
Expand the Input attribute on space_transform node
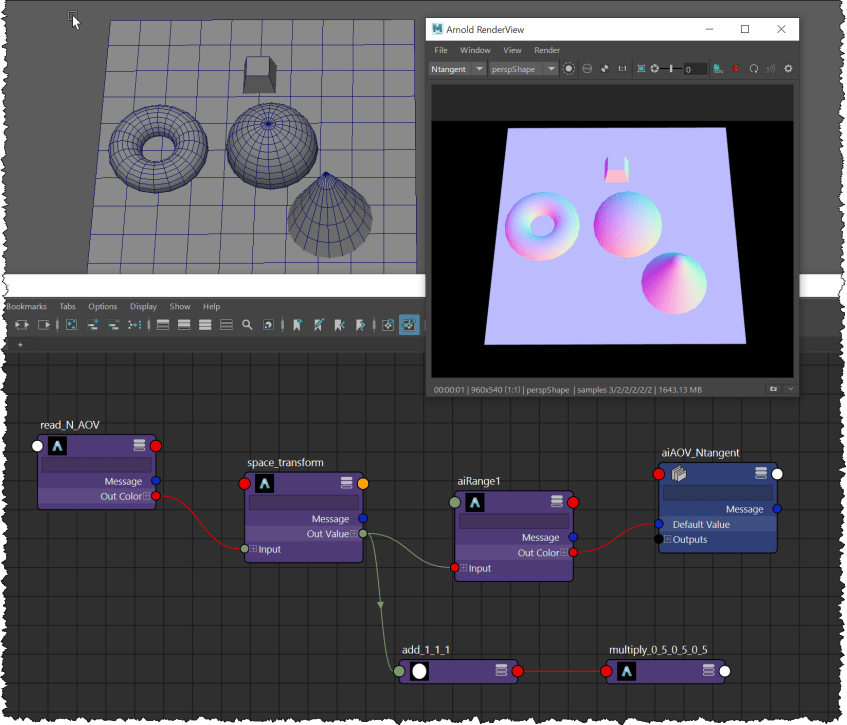[x=254, y=549]
